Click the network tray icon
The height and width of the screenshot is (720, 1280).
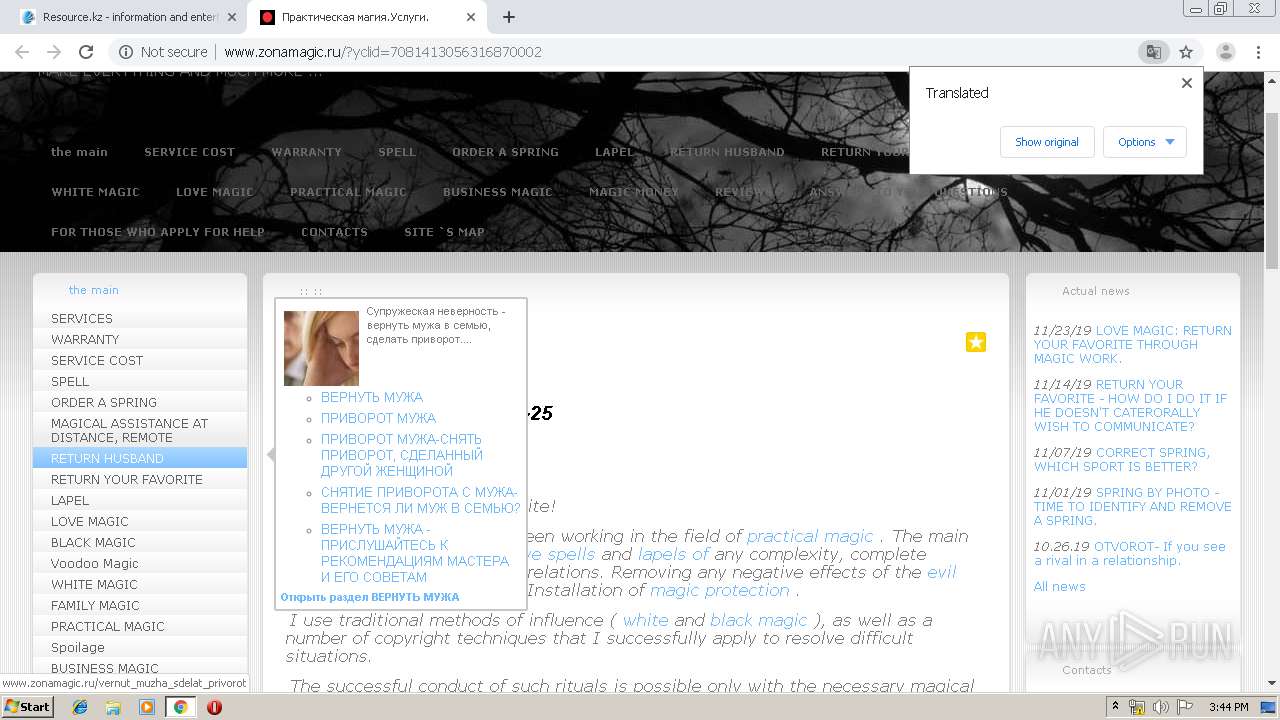[1137, 707]
